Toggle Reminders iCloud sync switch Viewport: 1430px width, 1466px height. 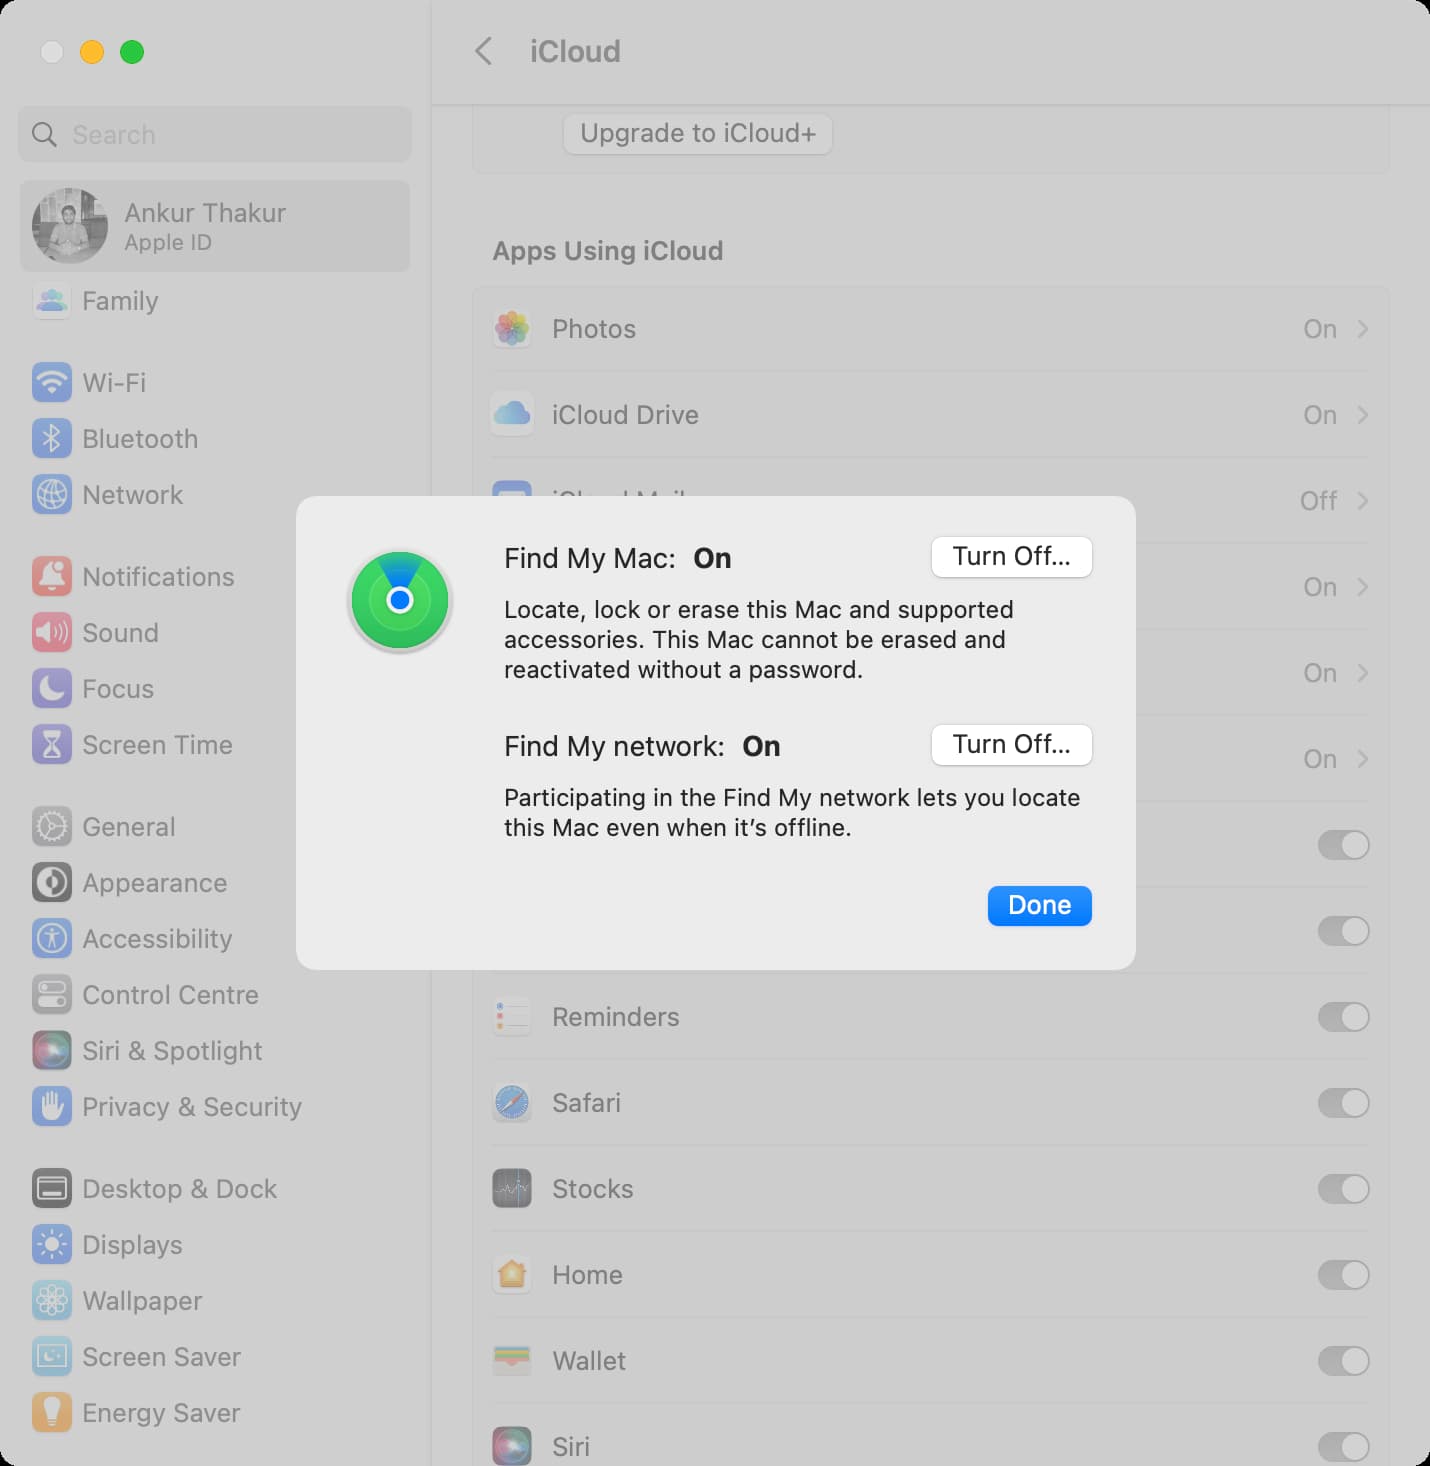[1343, 1017]
